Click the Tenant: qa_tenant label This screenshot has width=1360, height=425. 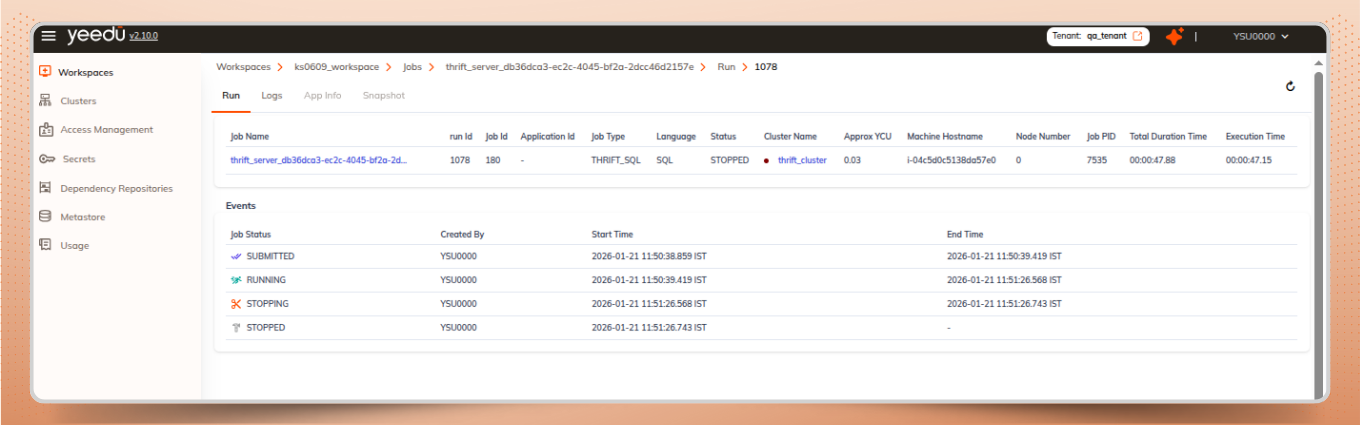[1089, 36]
